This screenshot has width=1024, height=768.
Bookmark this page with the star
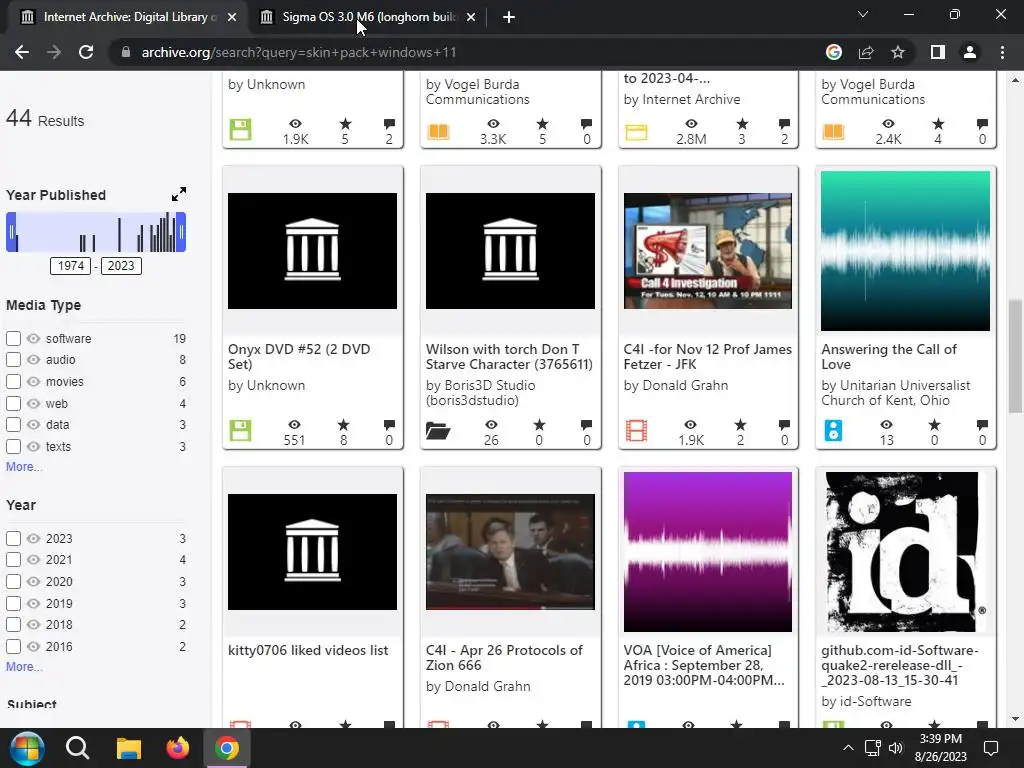tap(898, 52)
